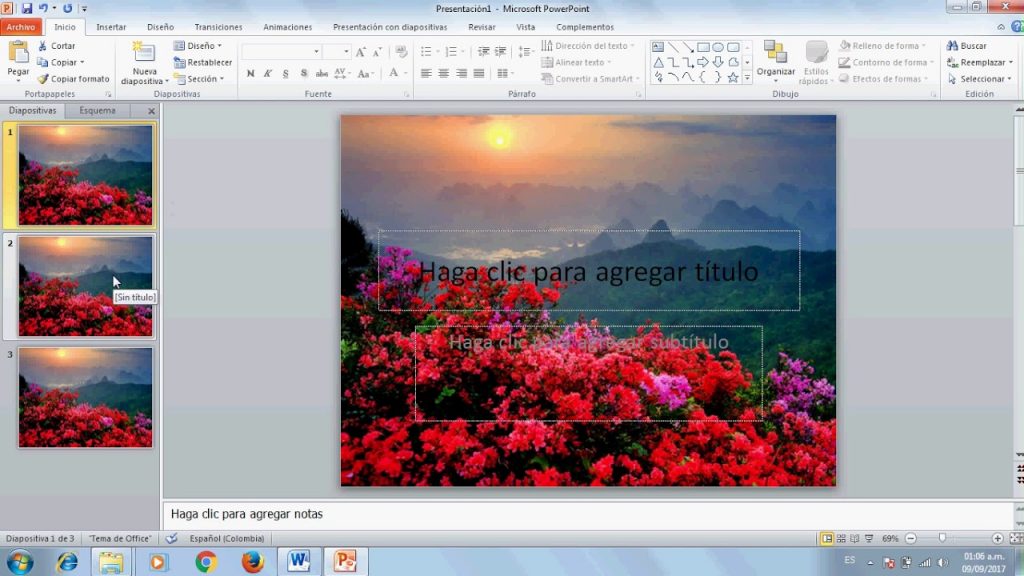Increase the font size with Aumentar tamaño

pos(360,51)
